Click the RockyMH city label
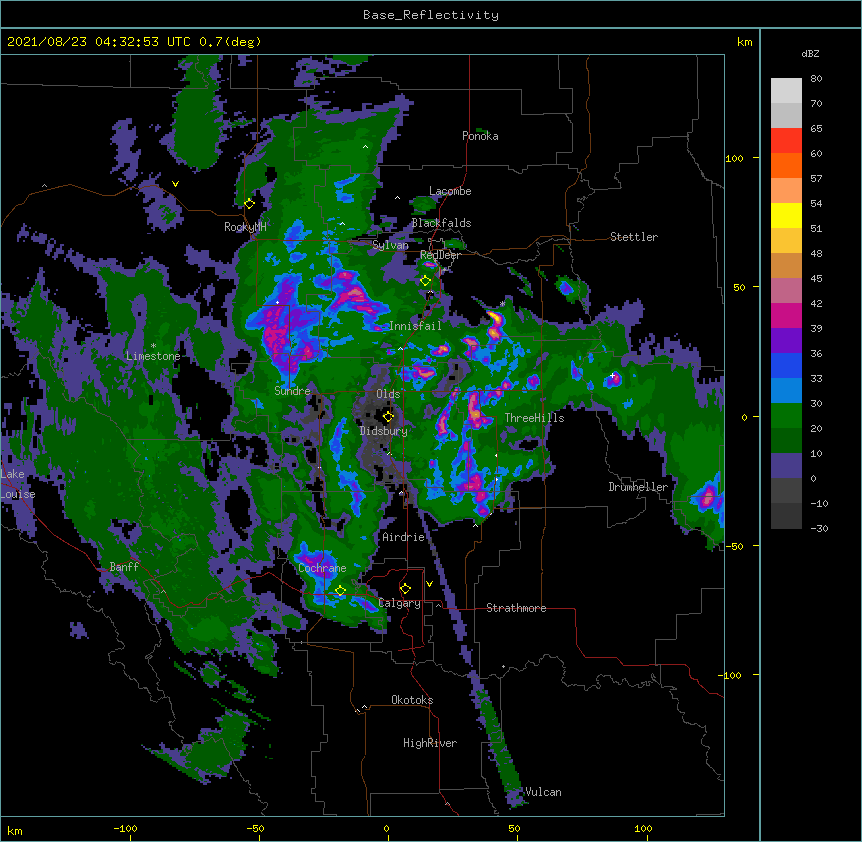Viewport: 862px width, 842px height. (x=245, y=227)
